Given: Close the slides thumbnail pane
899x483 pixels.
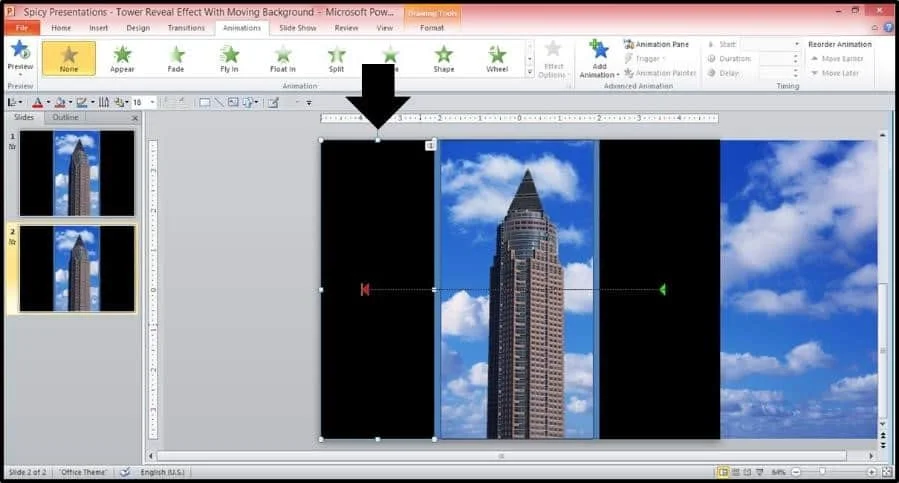Looking at the screenshot, I should tap(135, 118).
